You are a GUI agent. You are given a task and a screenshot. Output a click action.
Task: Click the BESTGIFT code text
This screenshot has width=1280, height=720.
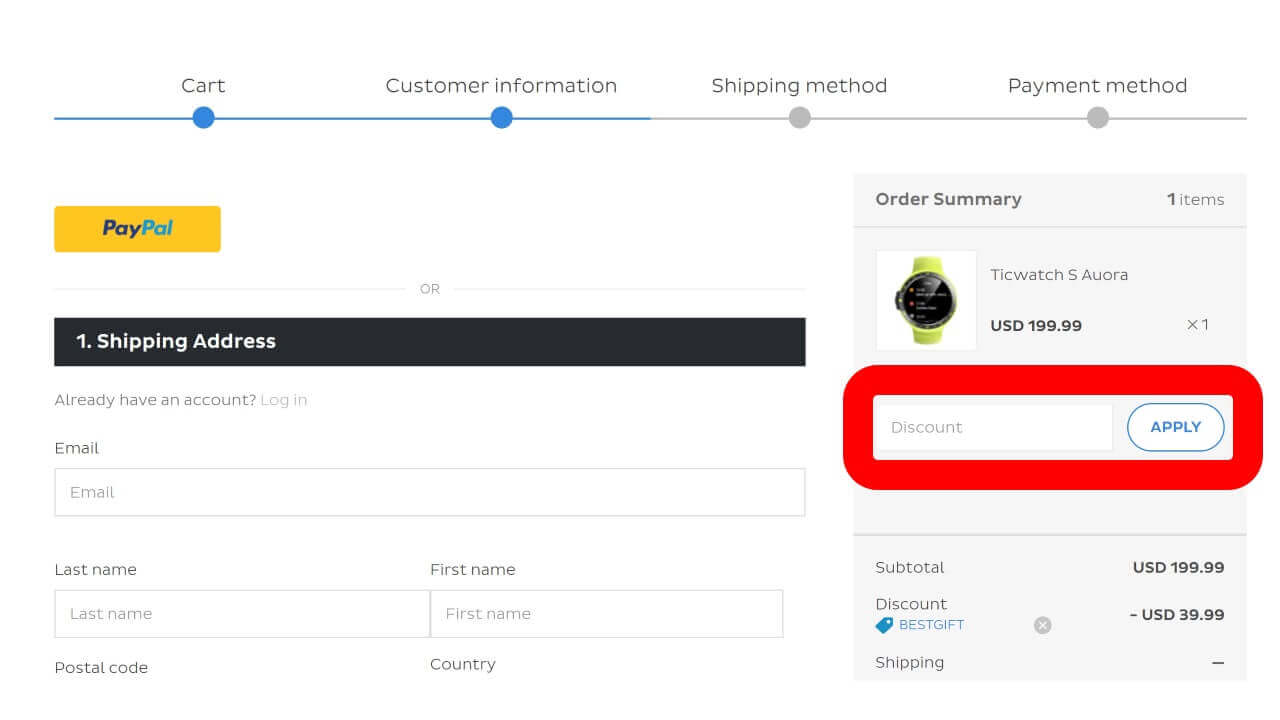(x=931, y=625)
